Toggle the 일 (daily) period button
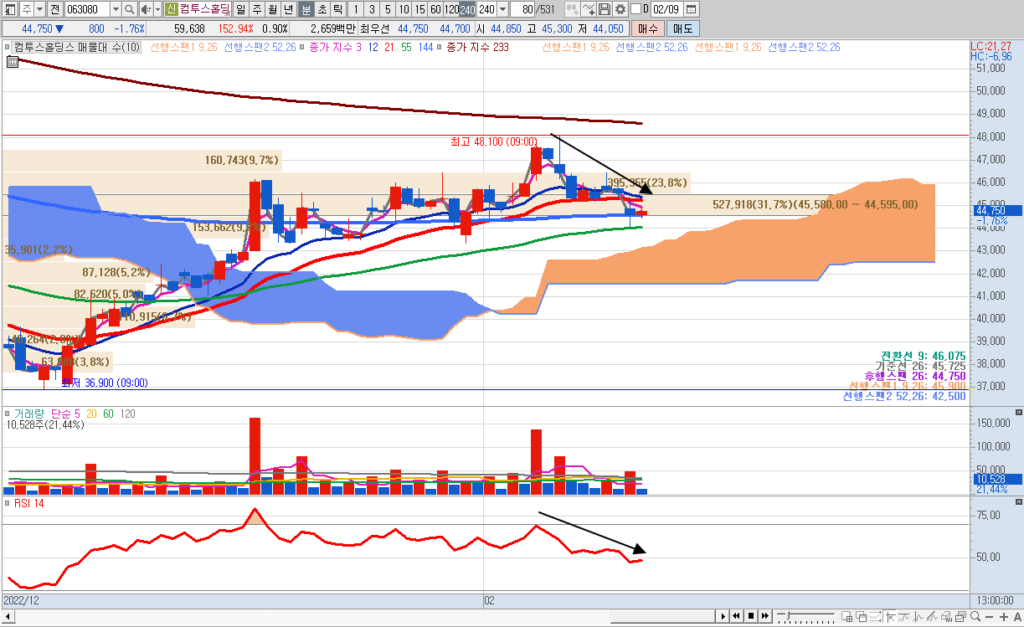 [x=242, y=9]
